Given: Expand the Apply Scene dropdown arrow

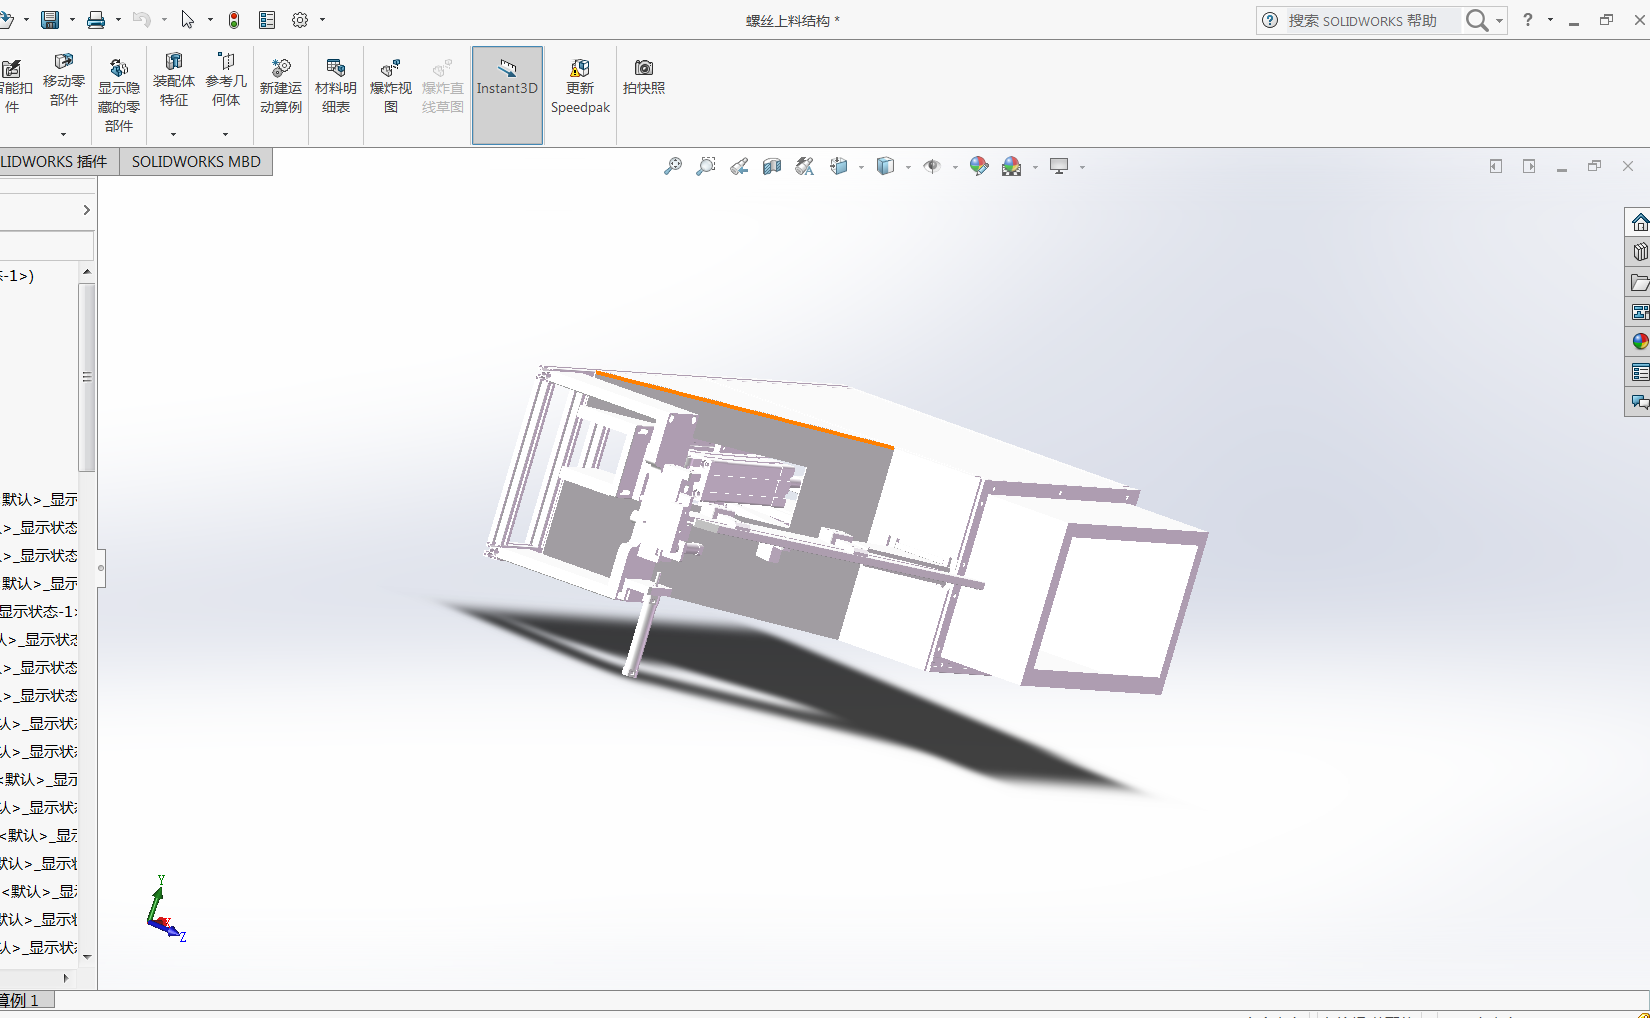Looking at the screenshot, I should 1035,167.
